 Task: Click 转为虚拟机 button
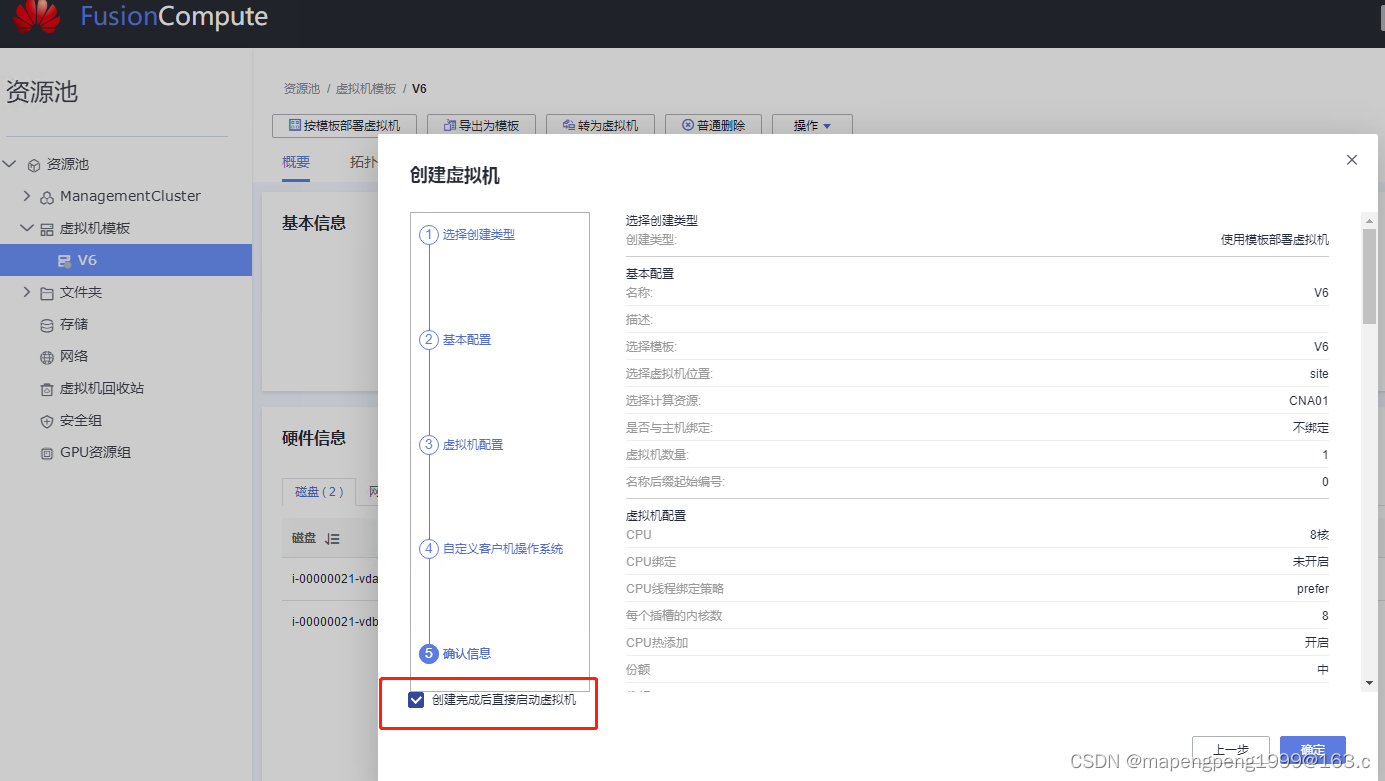coord(600,125)
